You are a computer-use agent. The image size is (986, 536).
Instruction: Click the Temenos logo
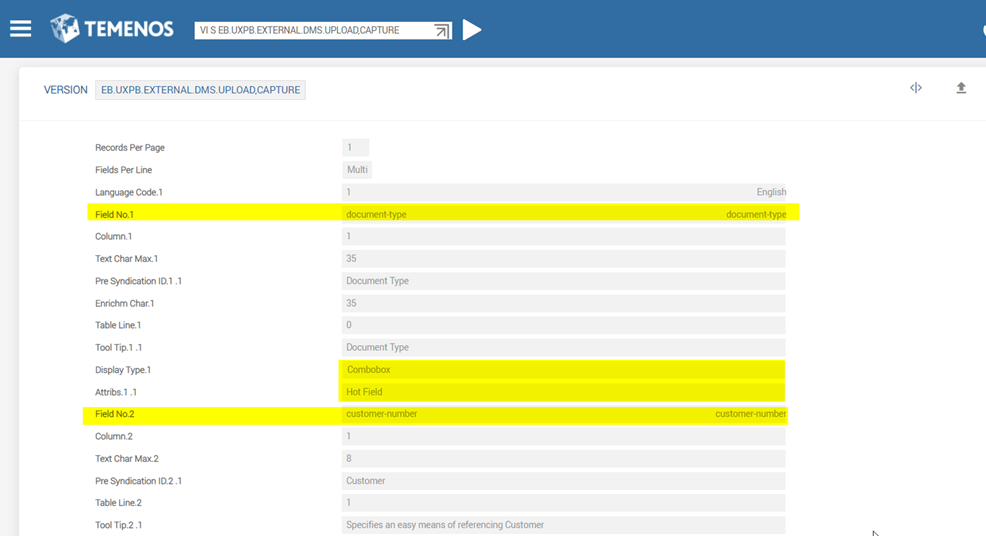112,29
